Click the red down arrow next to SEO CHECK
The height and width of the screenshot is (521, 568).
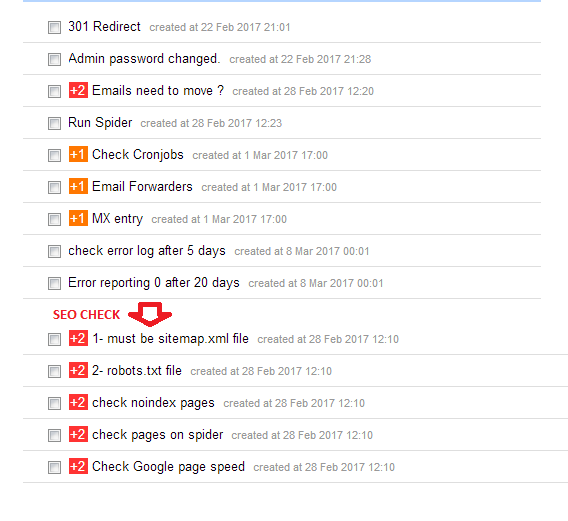tap(150, 314)
